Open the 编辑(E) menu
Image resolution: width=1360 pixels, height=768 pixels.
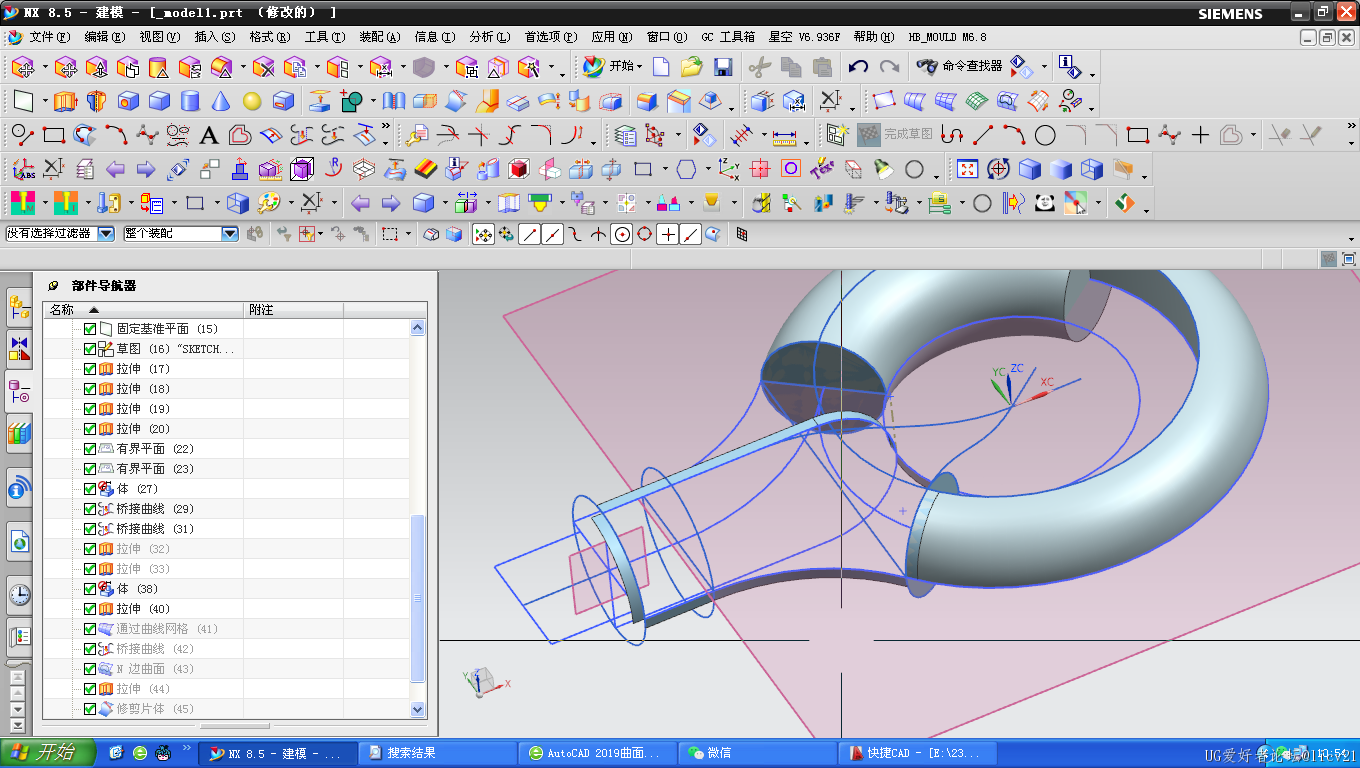click(105, 37)
